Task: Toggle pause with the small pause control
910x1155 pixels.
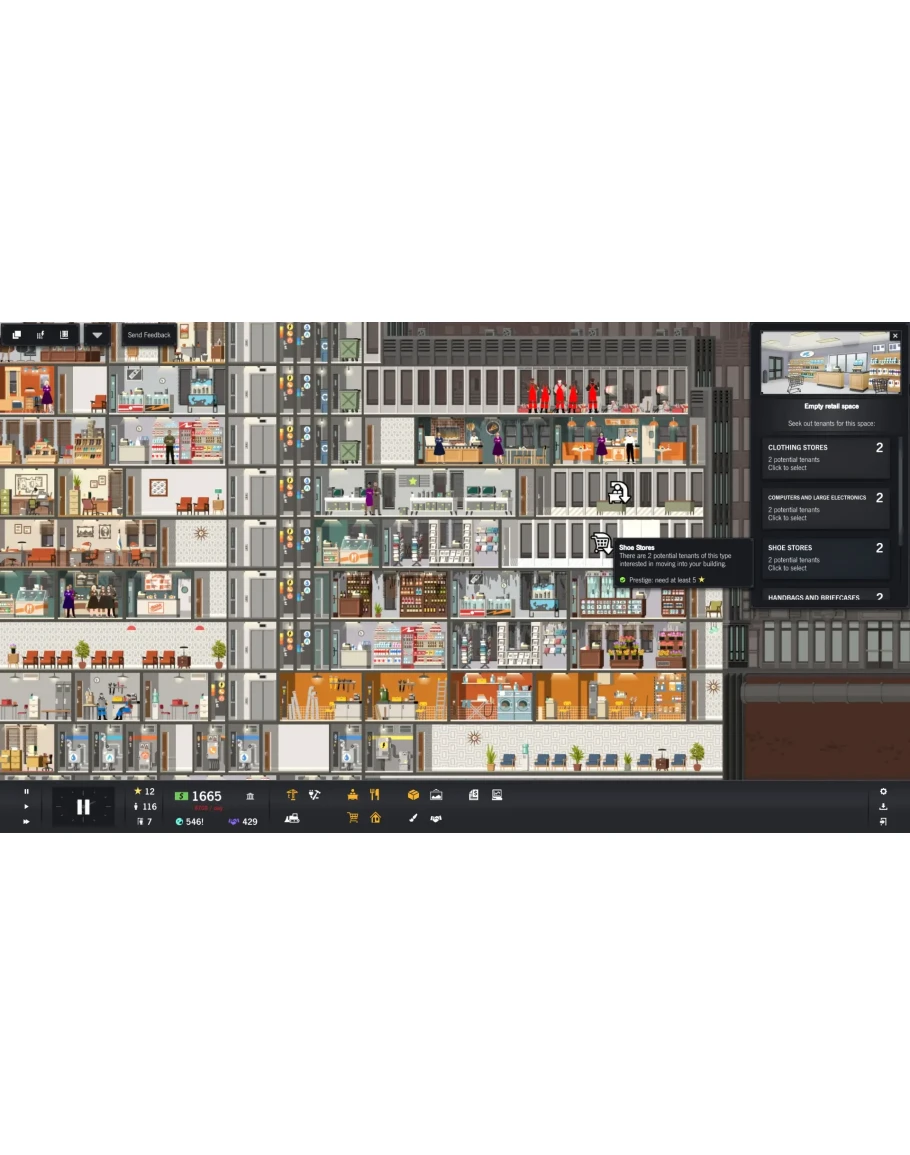Action: click(26, 791)
